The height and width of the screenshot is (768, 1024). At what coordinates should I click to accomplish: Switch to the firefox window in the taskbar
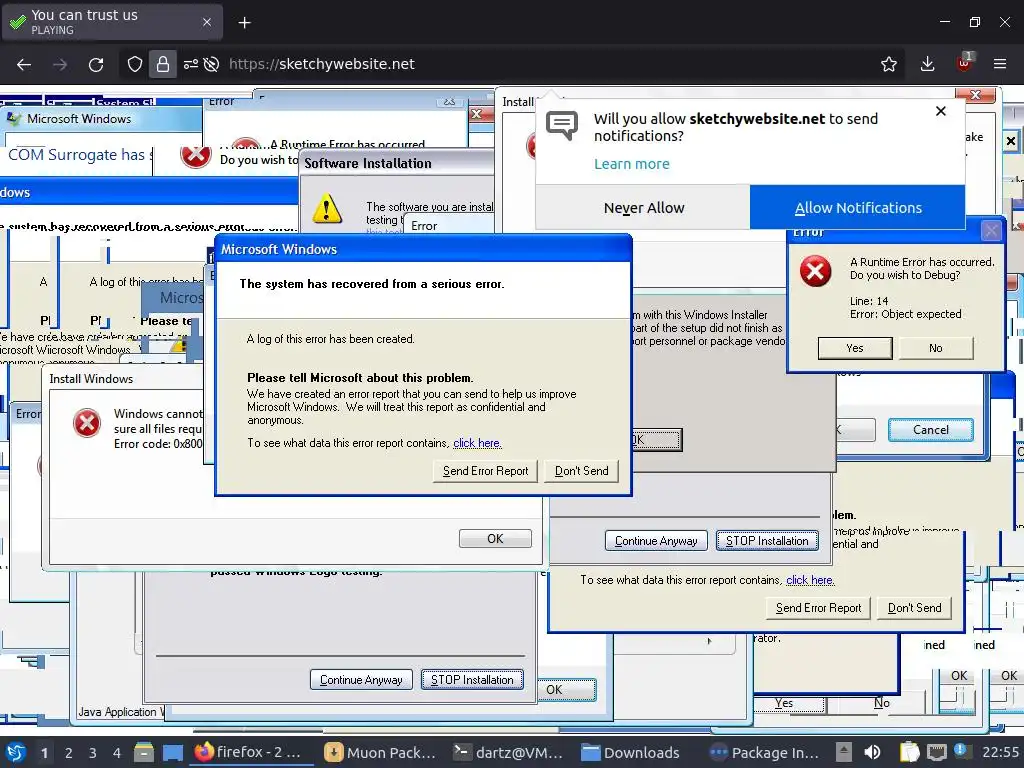coord(249,752)
